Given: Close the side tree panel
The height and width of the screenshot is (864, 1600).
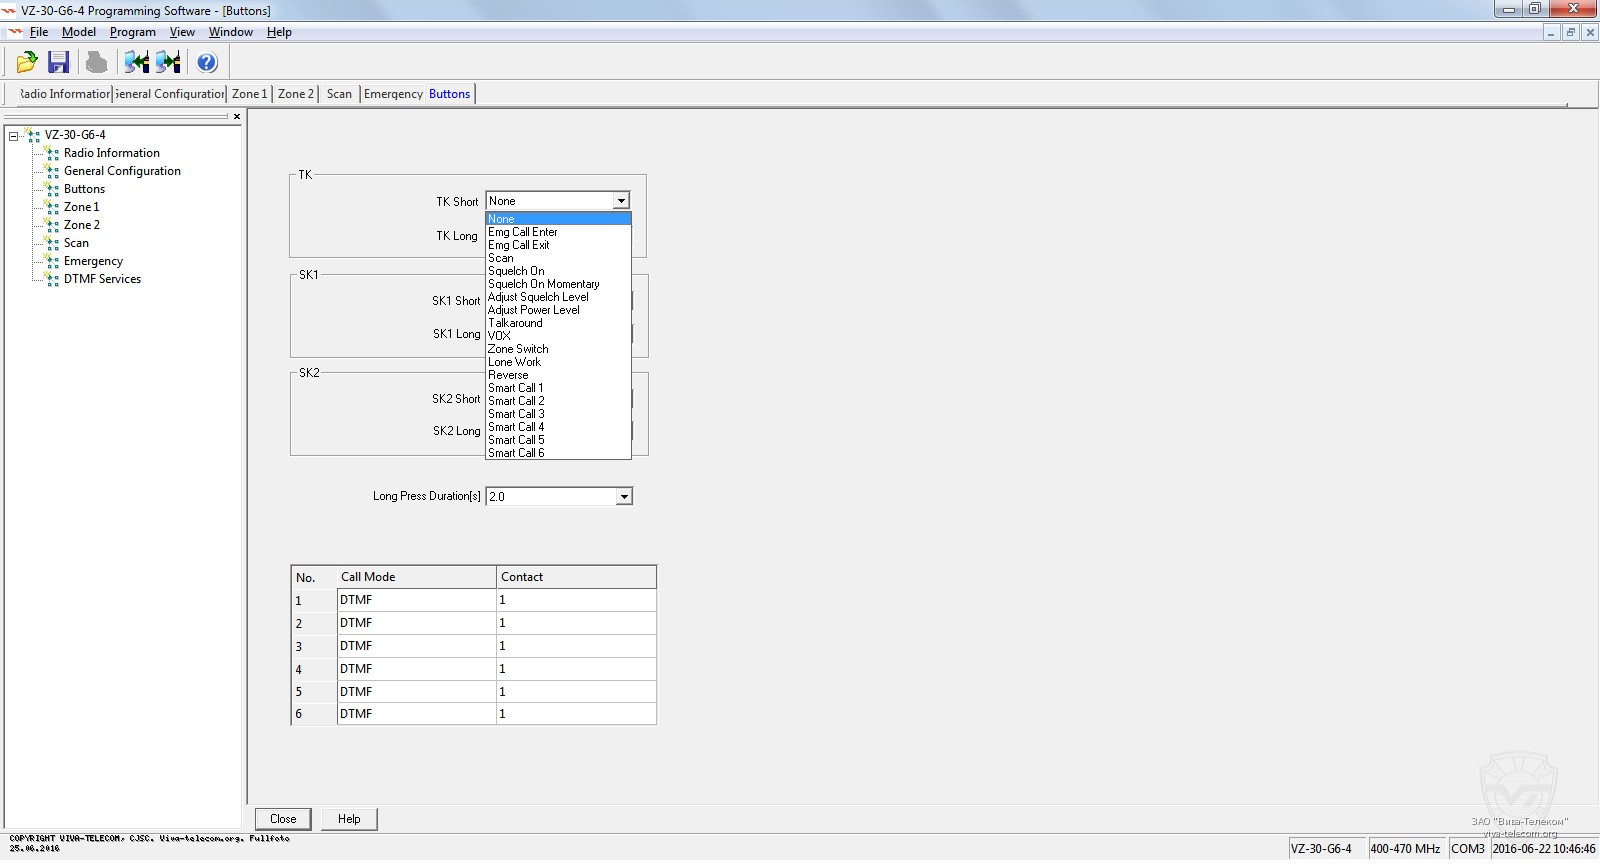Looking at the screenshot, I should click(x=237, y=116).
